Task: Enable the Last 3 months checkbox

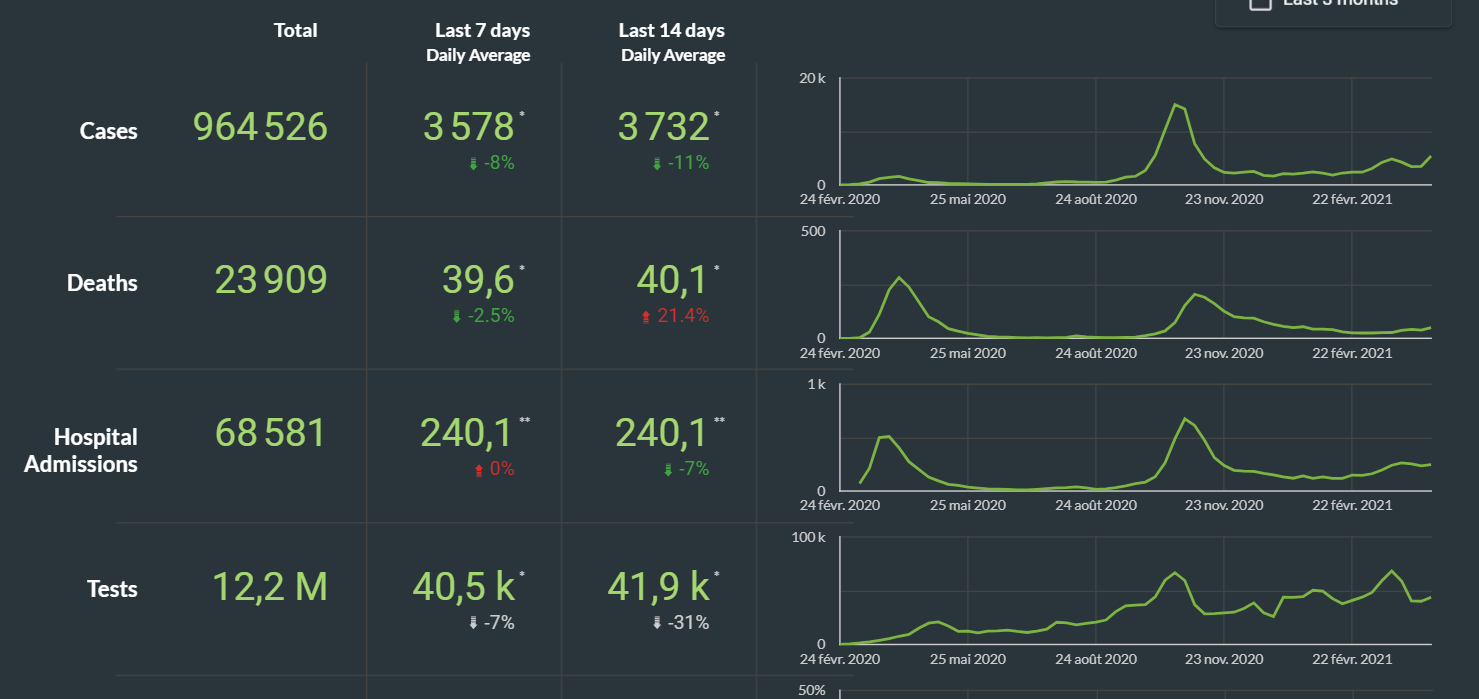Action: pos(1261,3)
